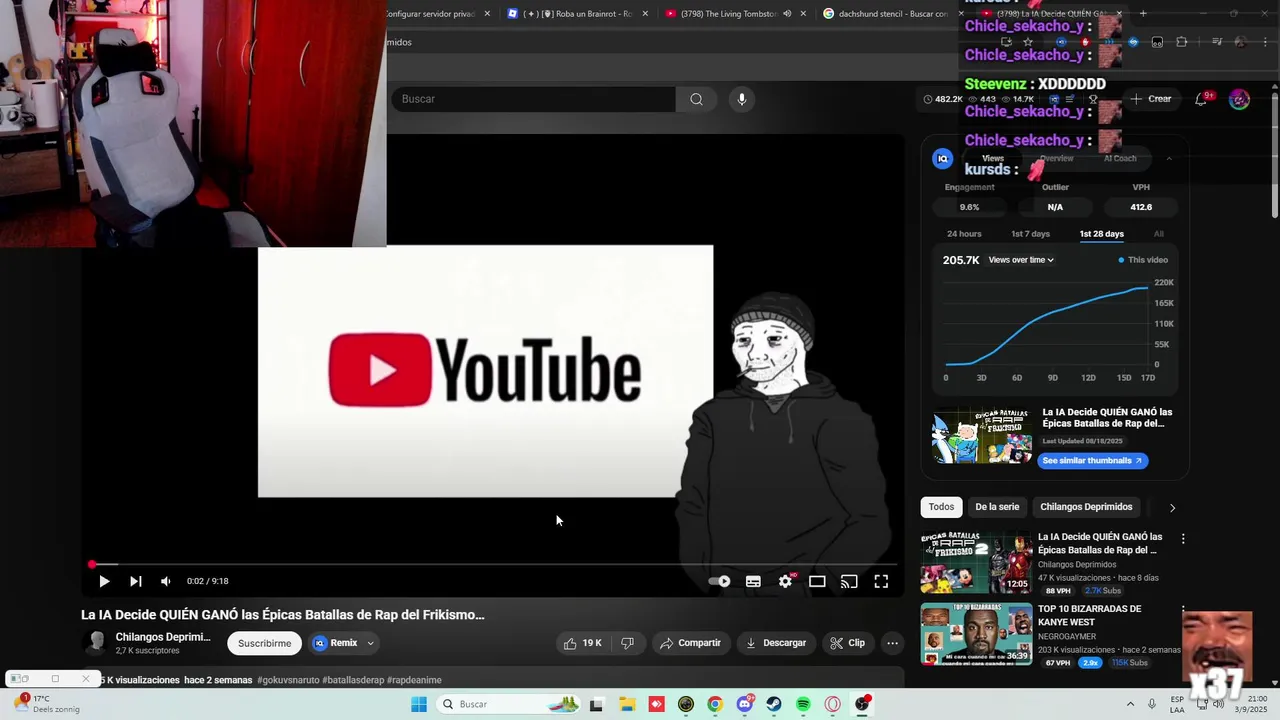Viewport: 1280px width, 720px height.
Task: Open TOP 10 BIZARRADAS DE KANYE WEST thumbnail
Action: 976,634
